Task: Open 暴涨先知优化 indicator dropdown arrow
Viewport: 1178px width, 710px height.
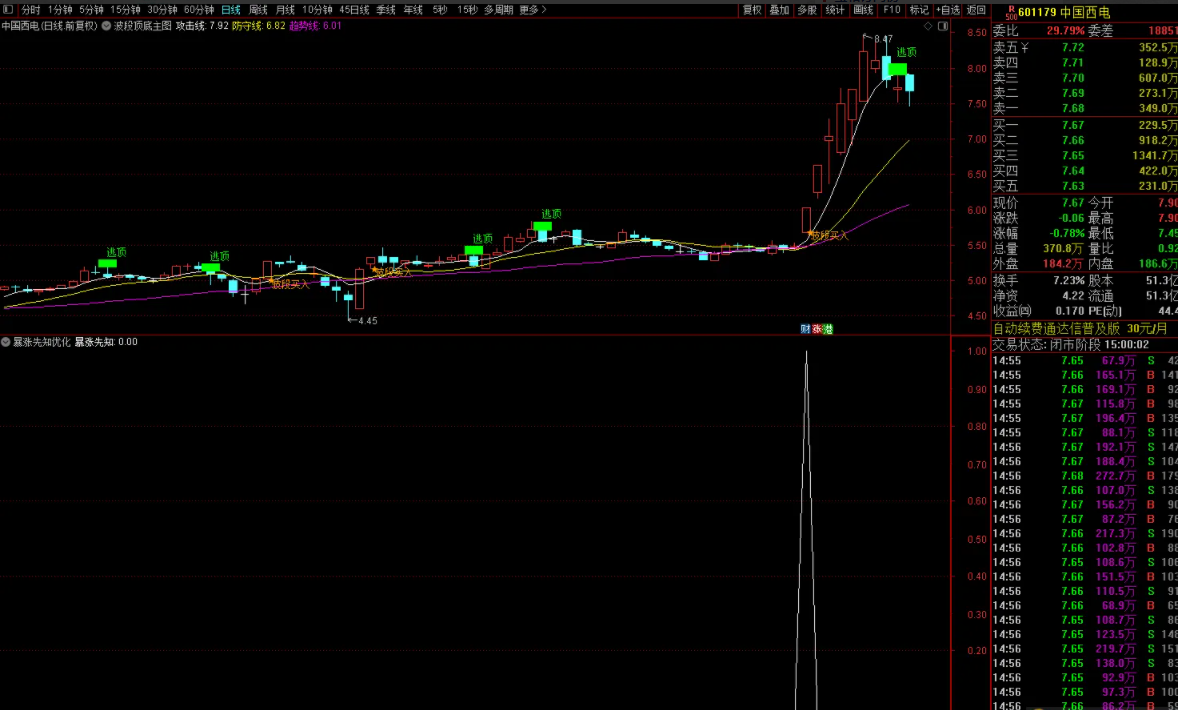Action: [x=5, y=342]
